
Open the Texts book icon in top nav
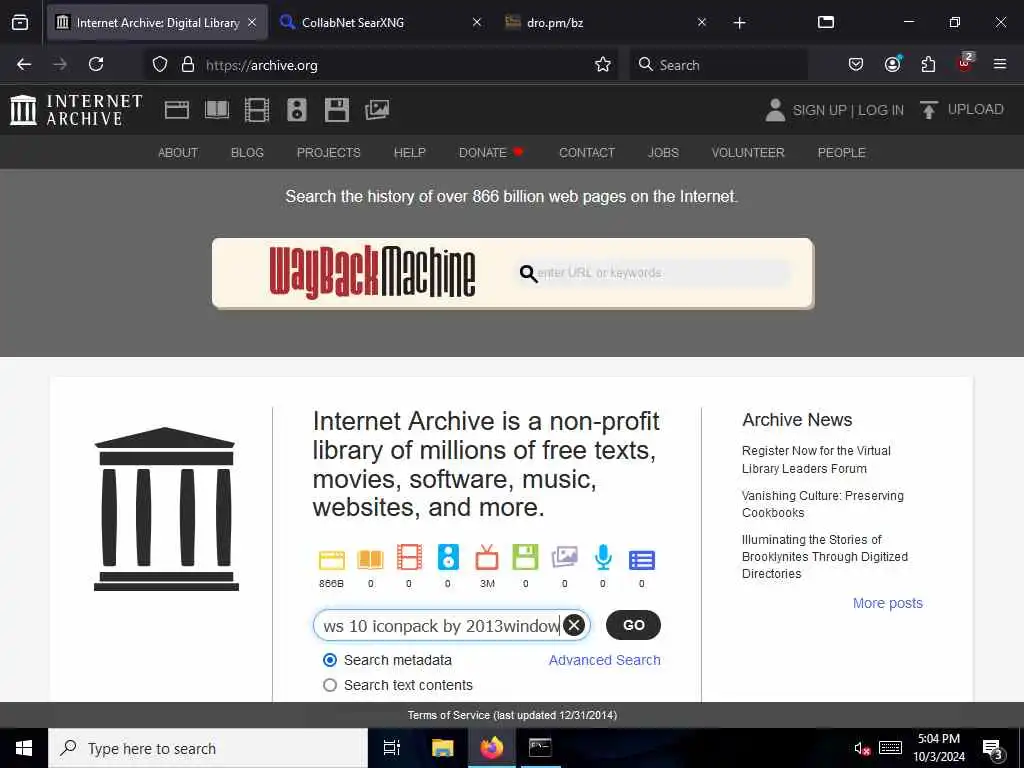point(217,110)
